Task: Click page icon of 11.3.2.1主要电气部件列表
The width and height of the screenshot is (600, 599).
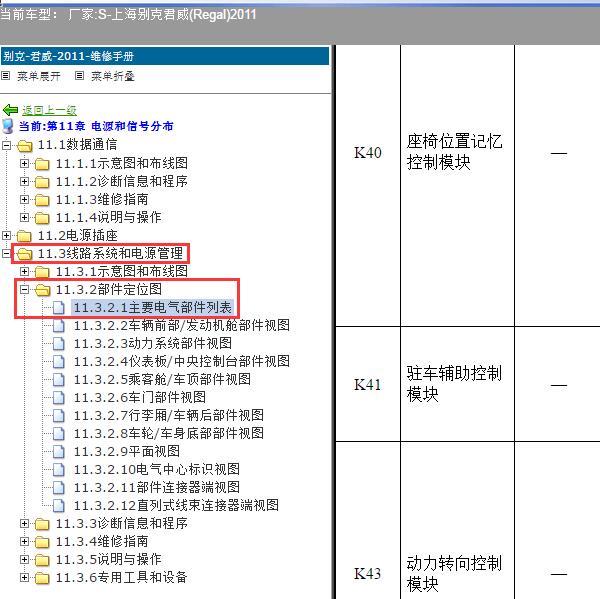Action: tap(59, 308)
